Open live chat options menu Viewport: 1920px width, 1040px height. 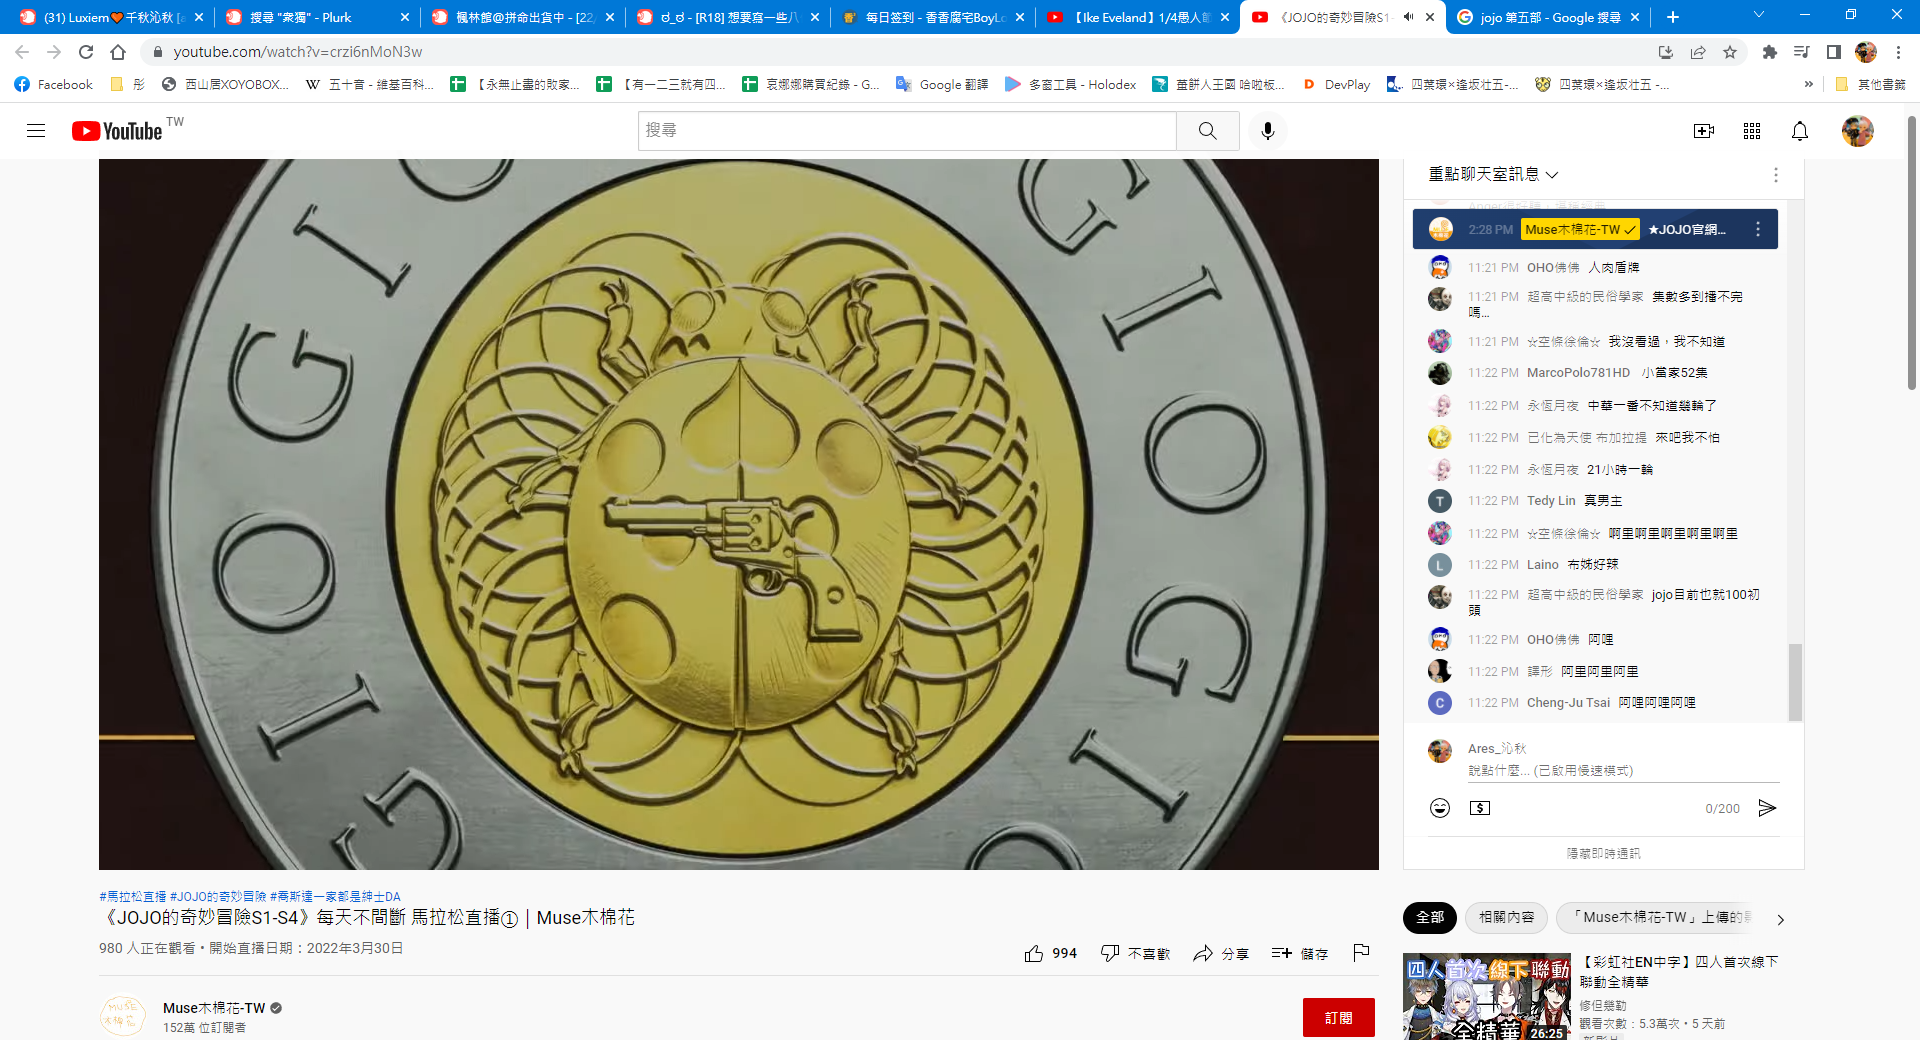[x=1776, y=175]
